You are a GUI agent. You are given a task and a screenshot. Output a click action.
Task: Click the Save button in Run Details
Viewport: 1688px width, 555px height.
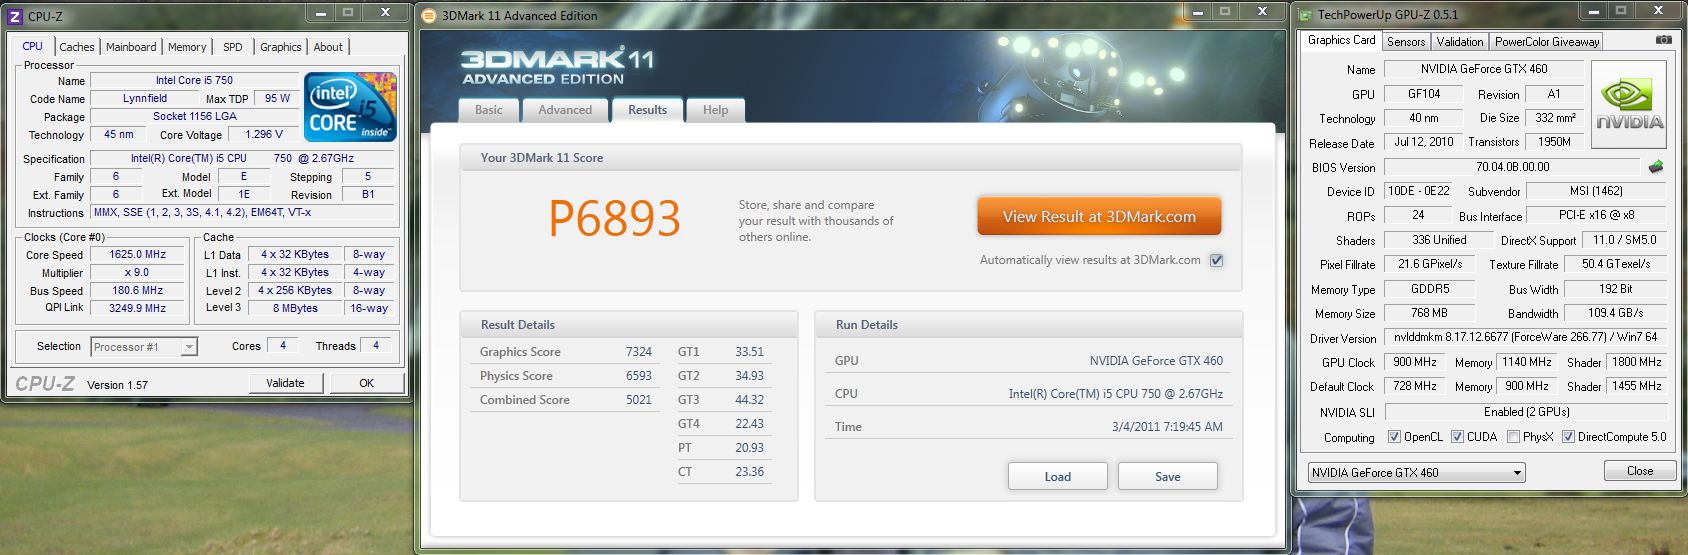click(x=1167, y=476)
